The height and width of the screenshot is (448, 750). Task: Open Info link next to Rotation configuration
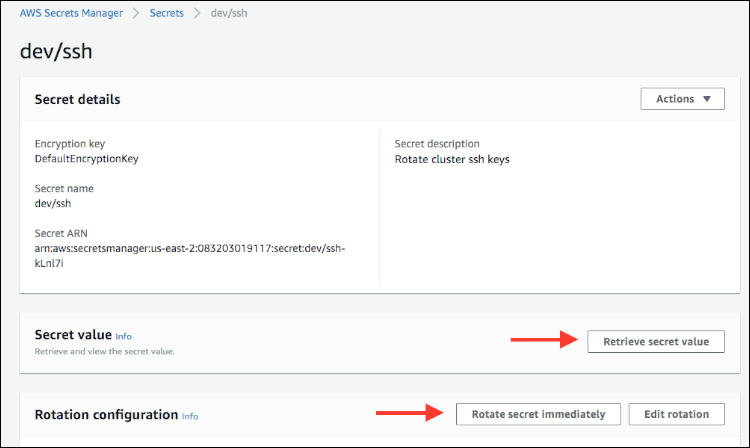tap(190, 416)
